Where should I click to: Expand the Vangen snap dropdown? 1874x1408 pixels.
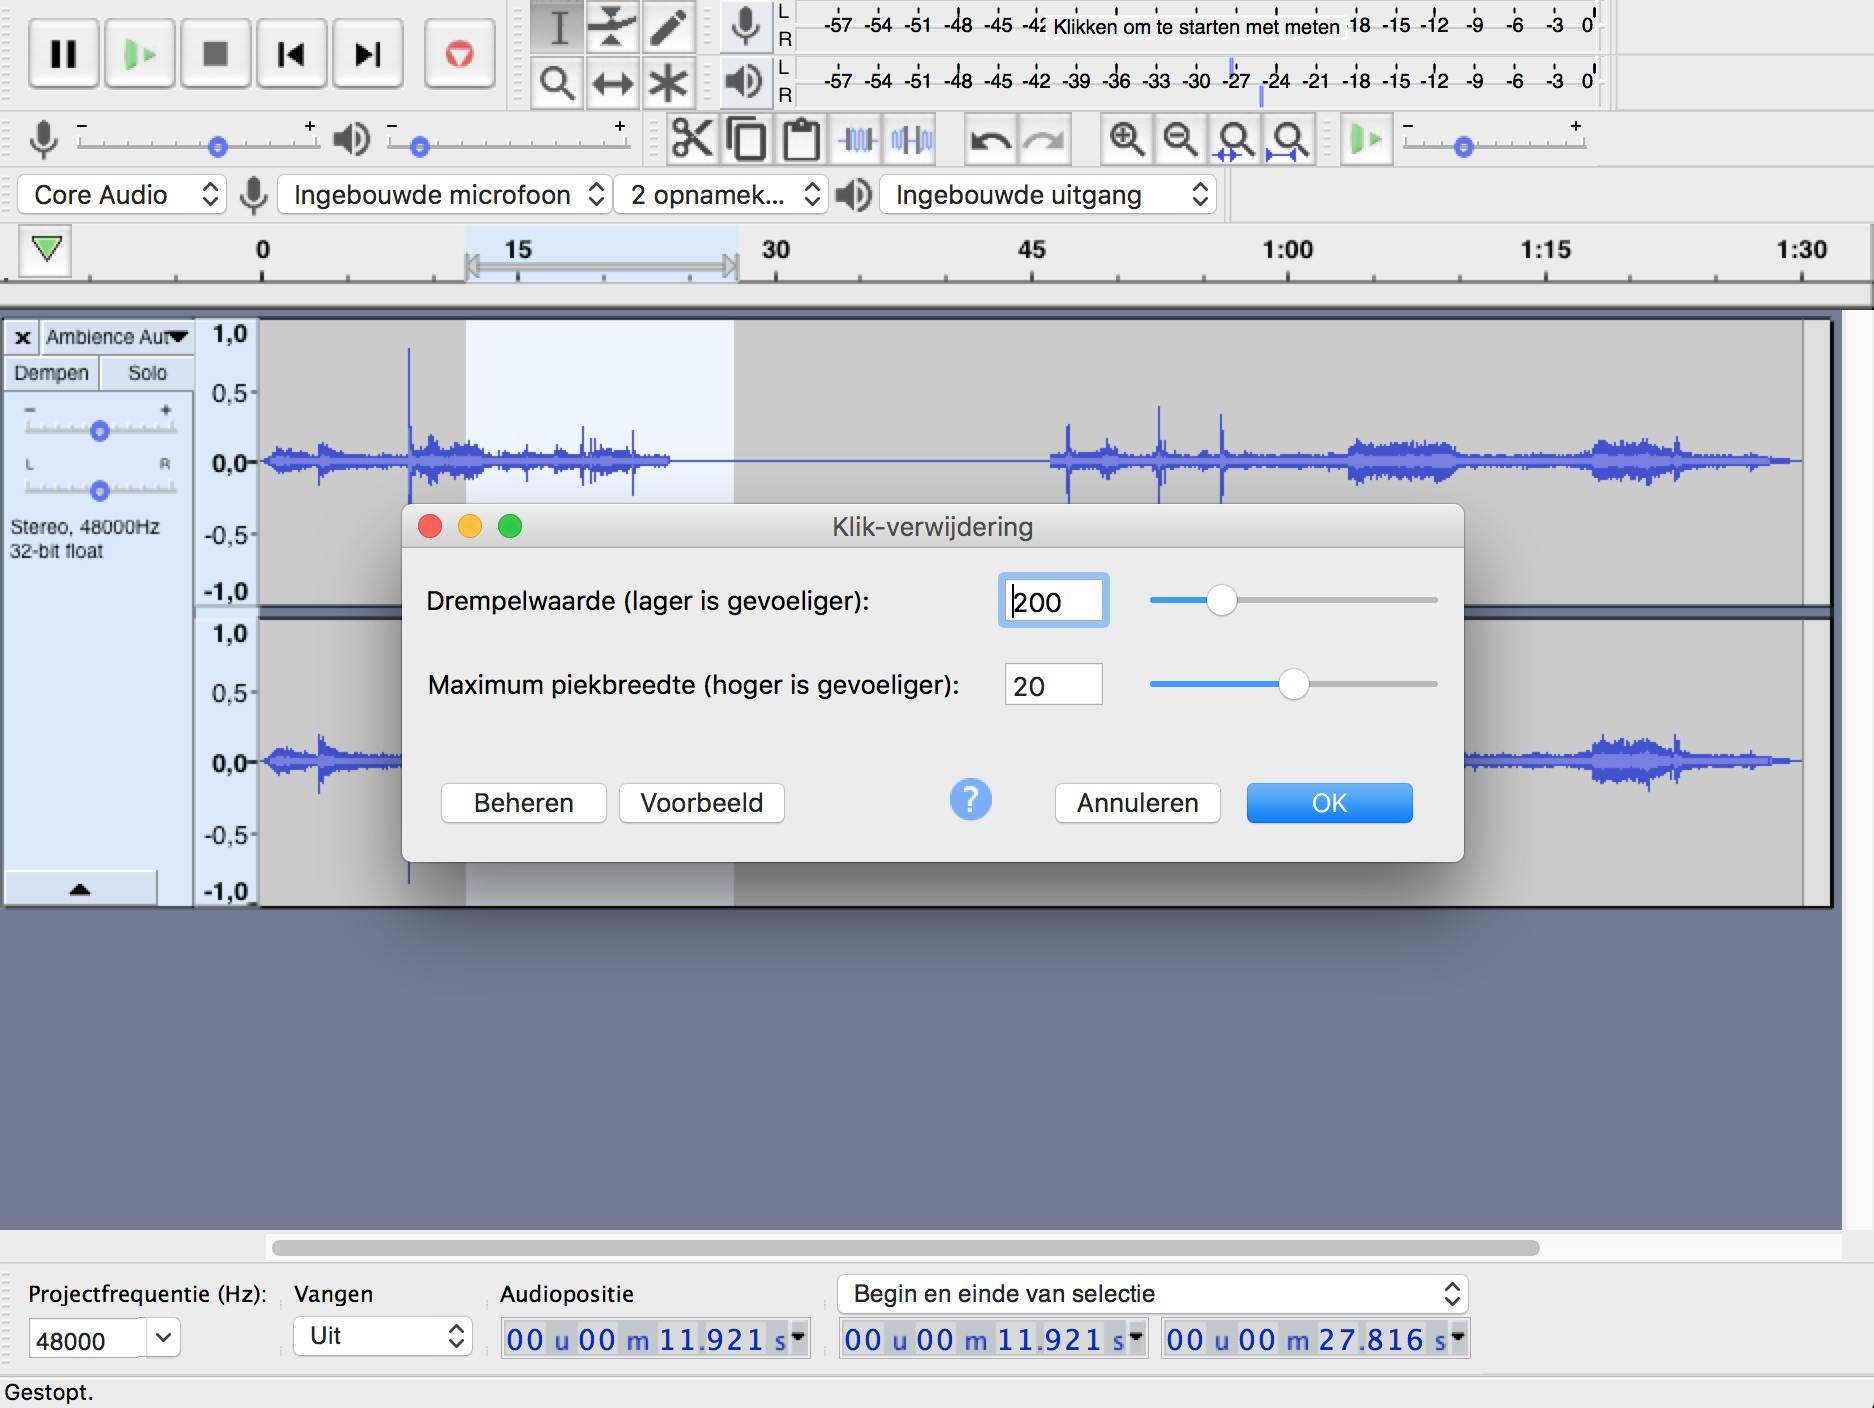click(x=382, y=1336)
